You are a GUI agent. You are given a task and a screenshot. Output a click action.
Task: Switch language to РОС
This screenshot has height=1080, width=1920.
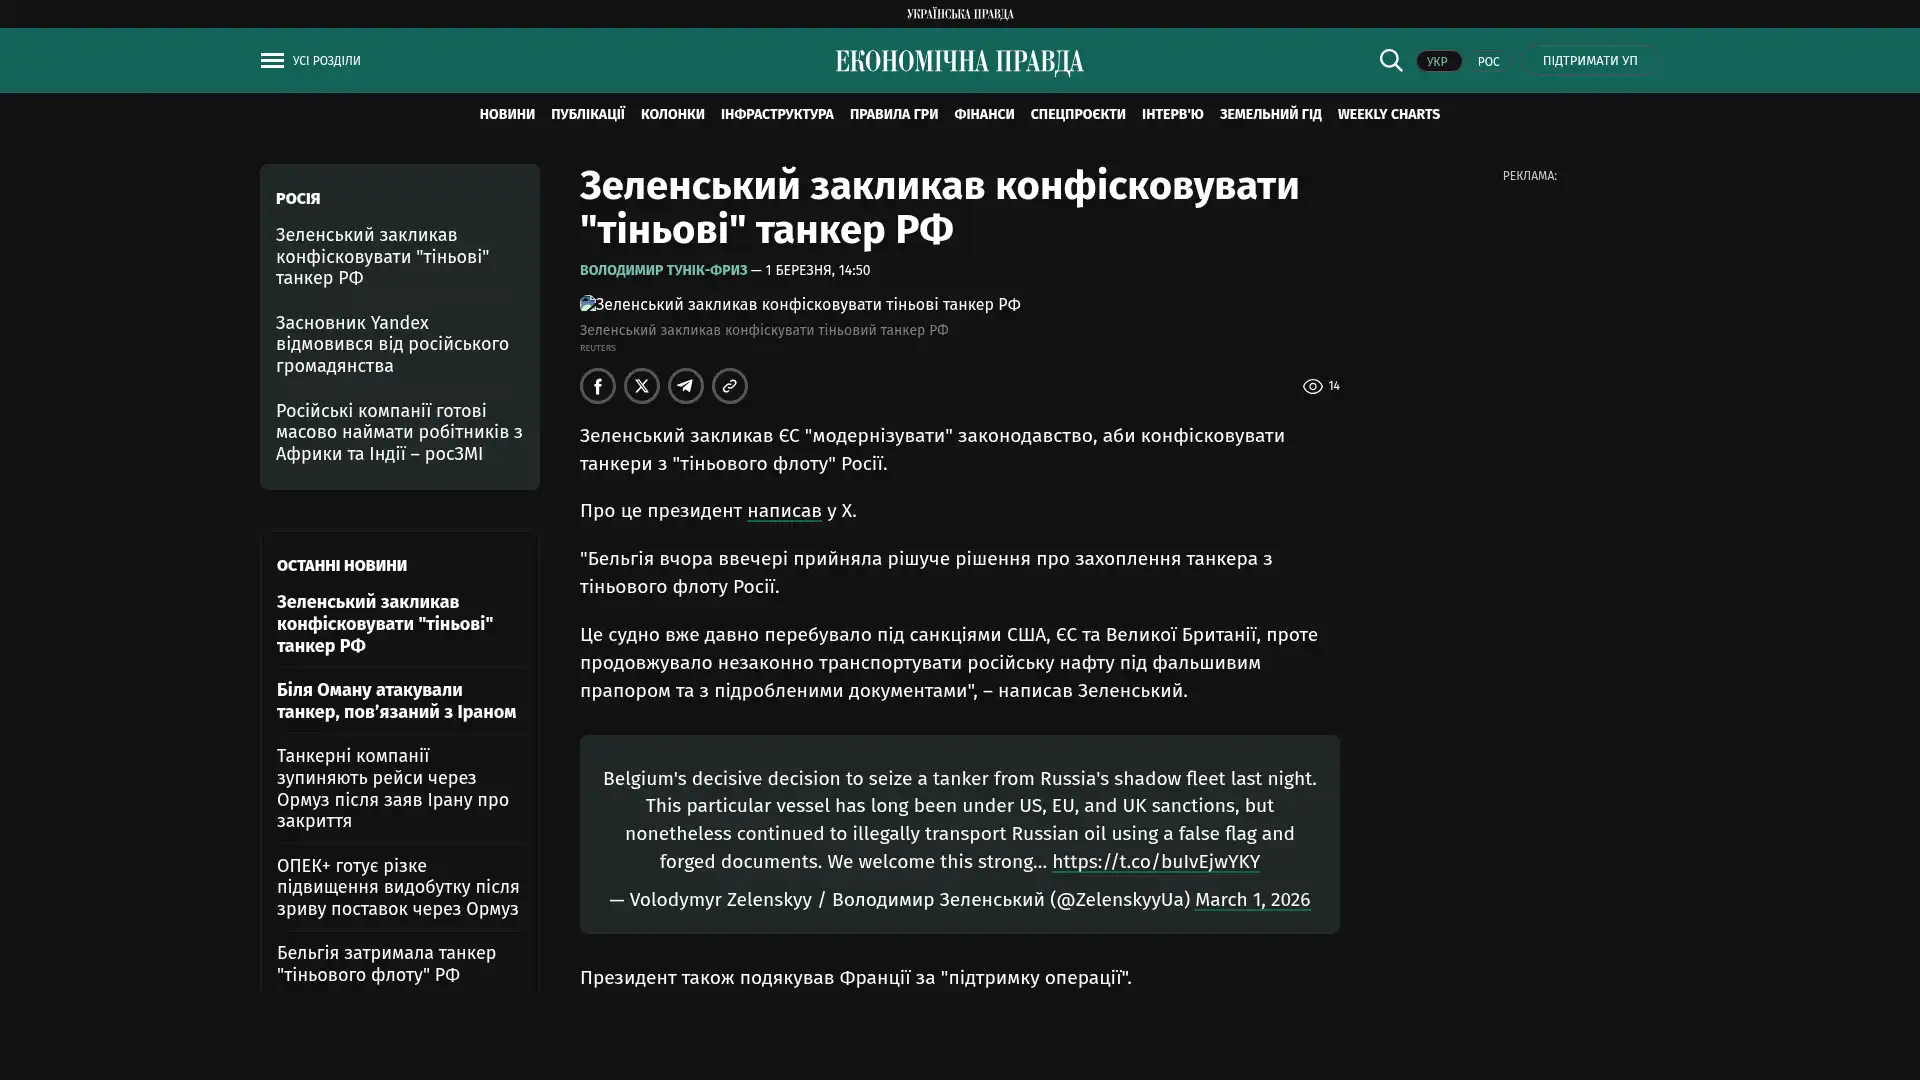pyautogui.click(x=1488, y=62)
